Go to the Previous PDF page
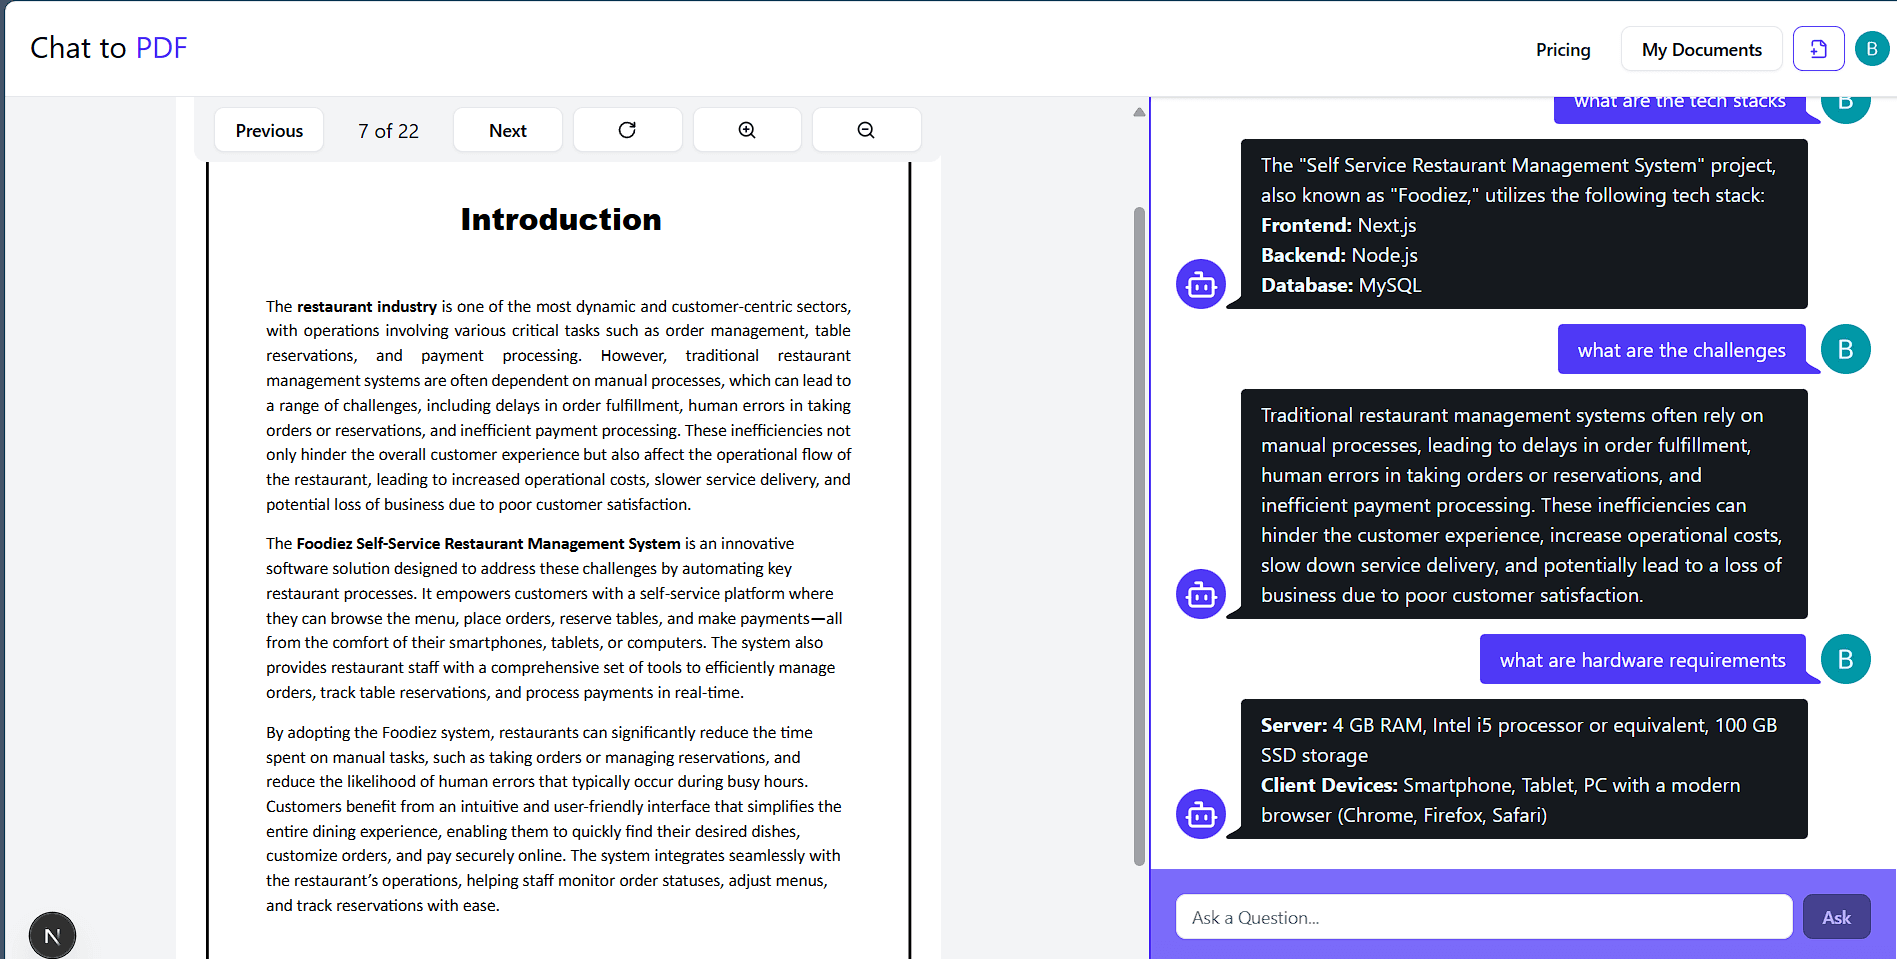The width and height of the screenshot is (1897, 959). pos(269,130)
